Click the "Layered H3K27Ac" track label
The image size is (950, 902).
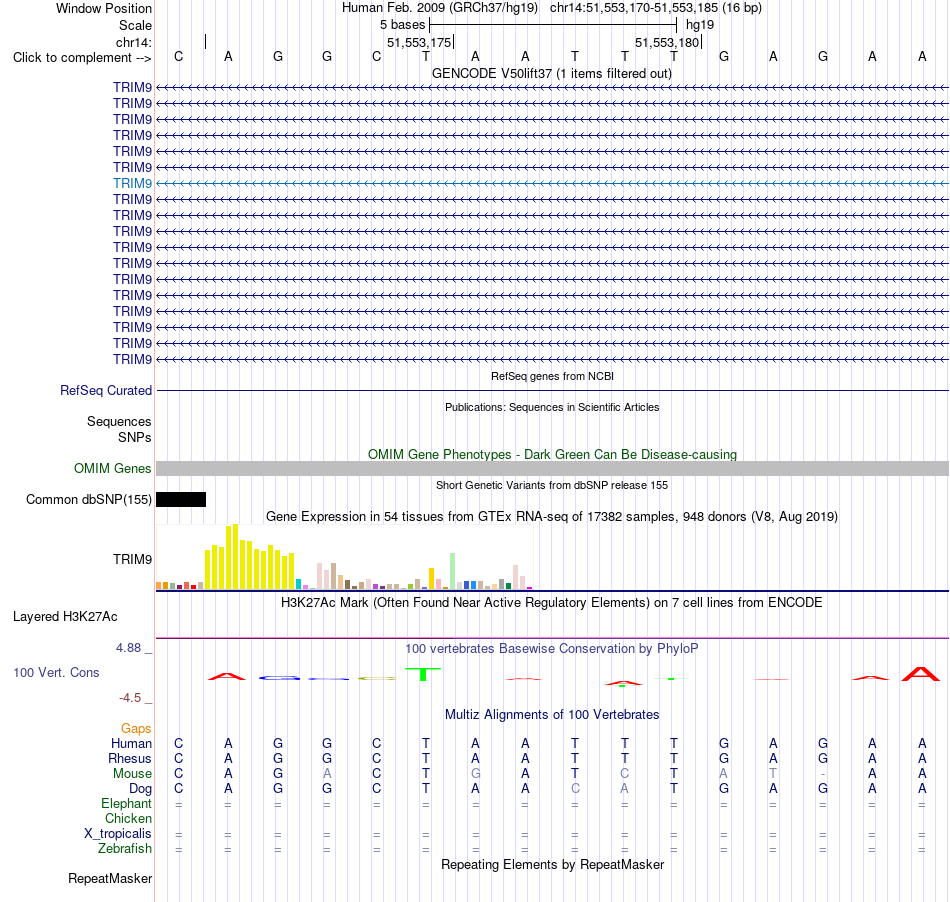pos(65,617)
